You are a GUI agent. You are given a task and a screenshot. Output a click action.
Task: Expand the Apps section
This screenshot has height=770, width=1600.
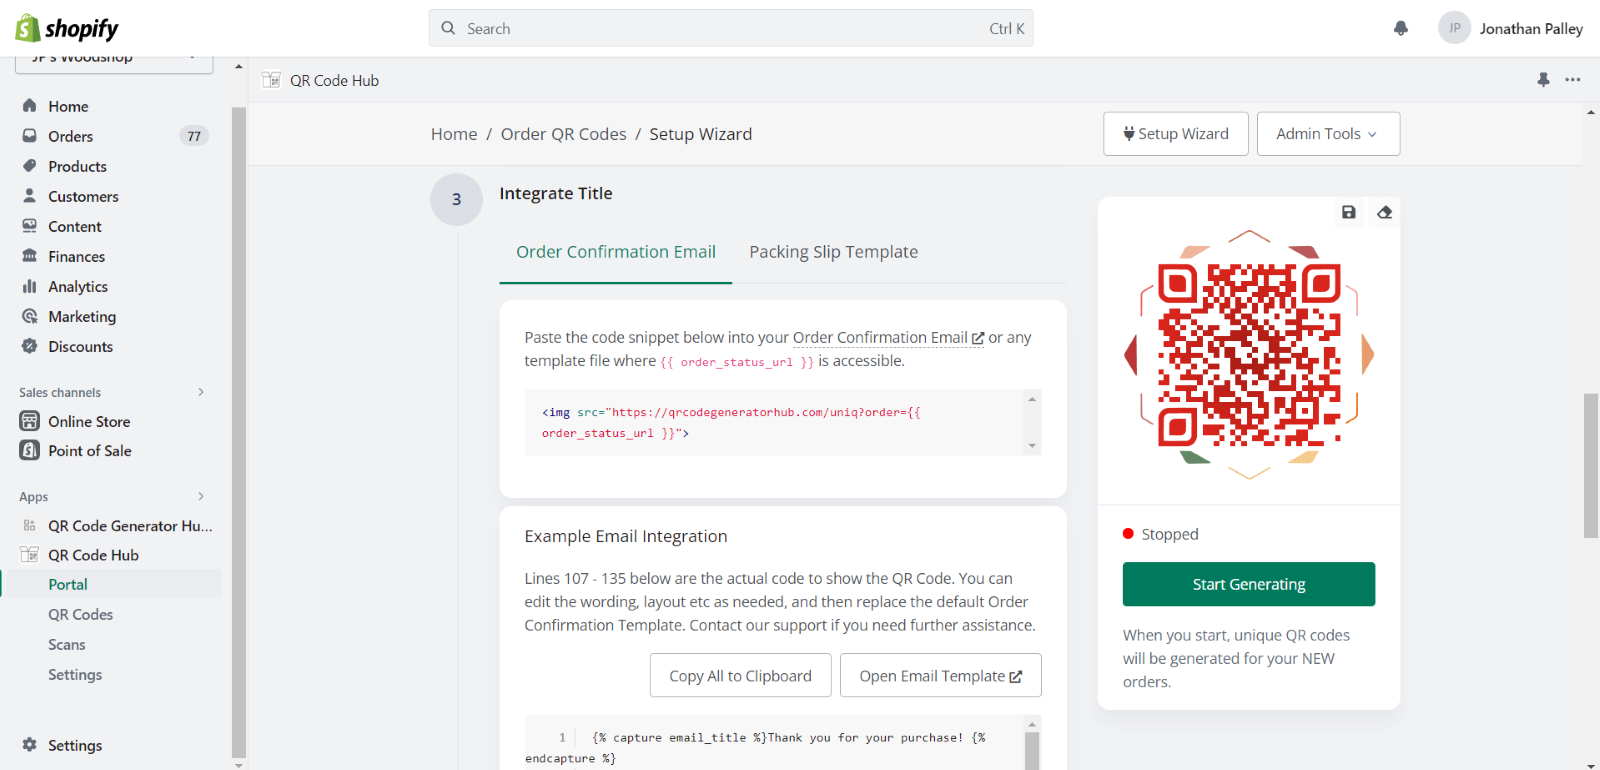pos(201,496)
